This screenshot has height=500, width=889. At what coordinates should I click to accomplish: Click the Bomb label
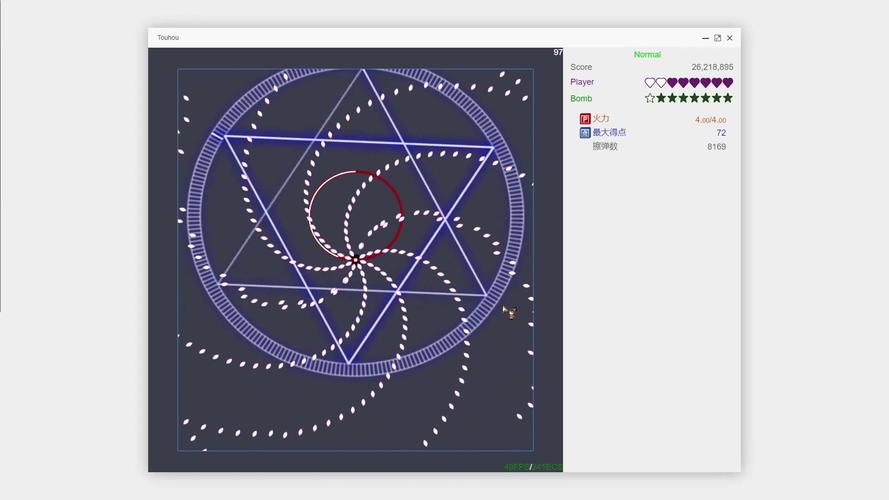click(x=581, y=99)
